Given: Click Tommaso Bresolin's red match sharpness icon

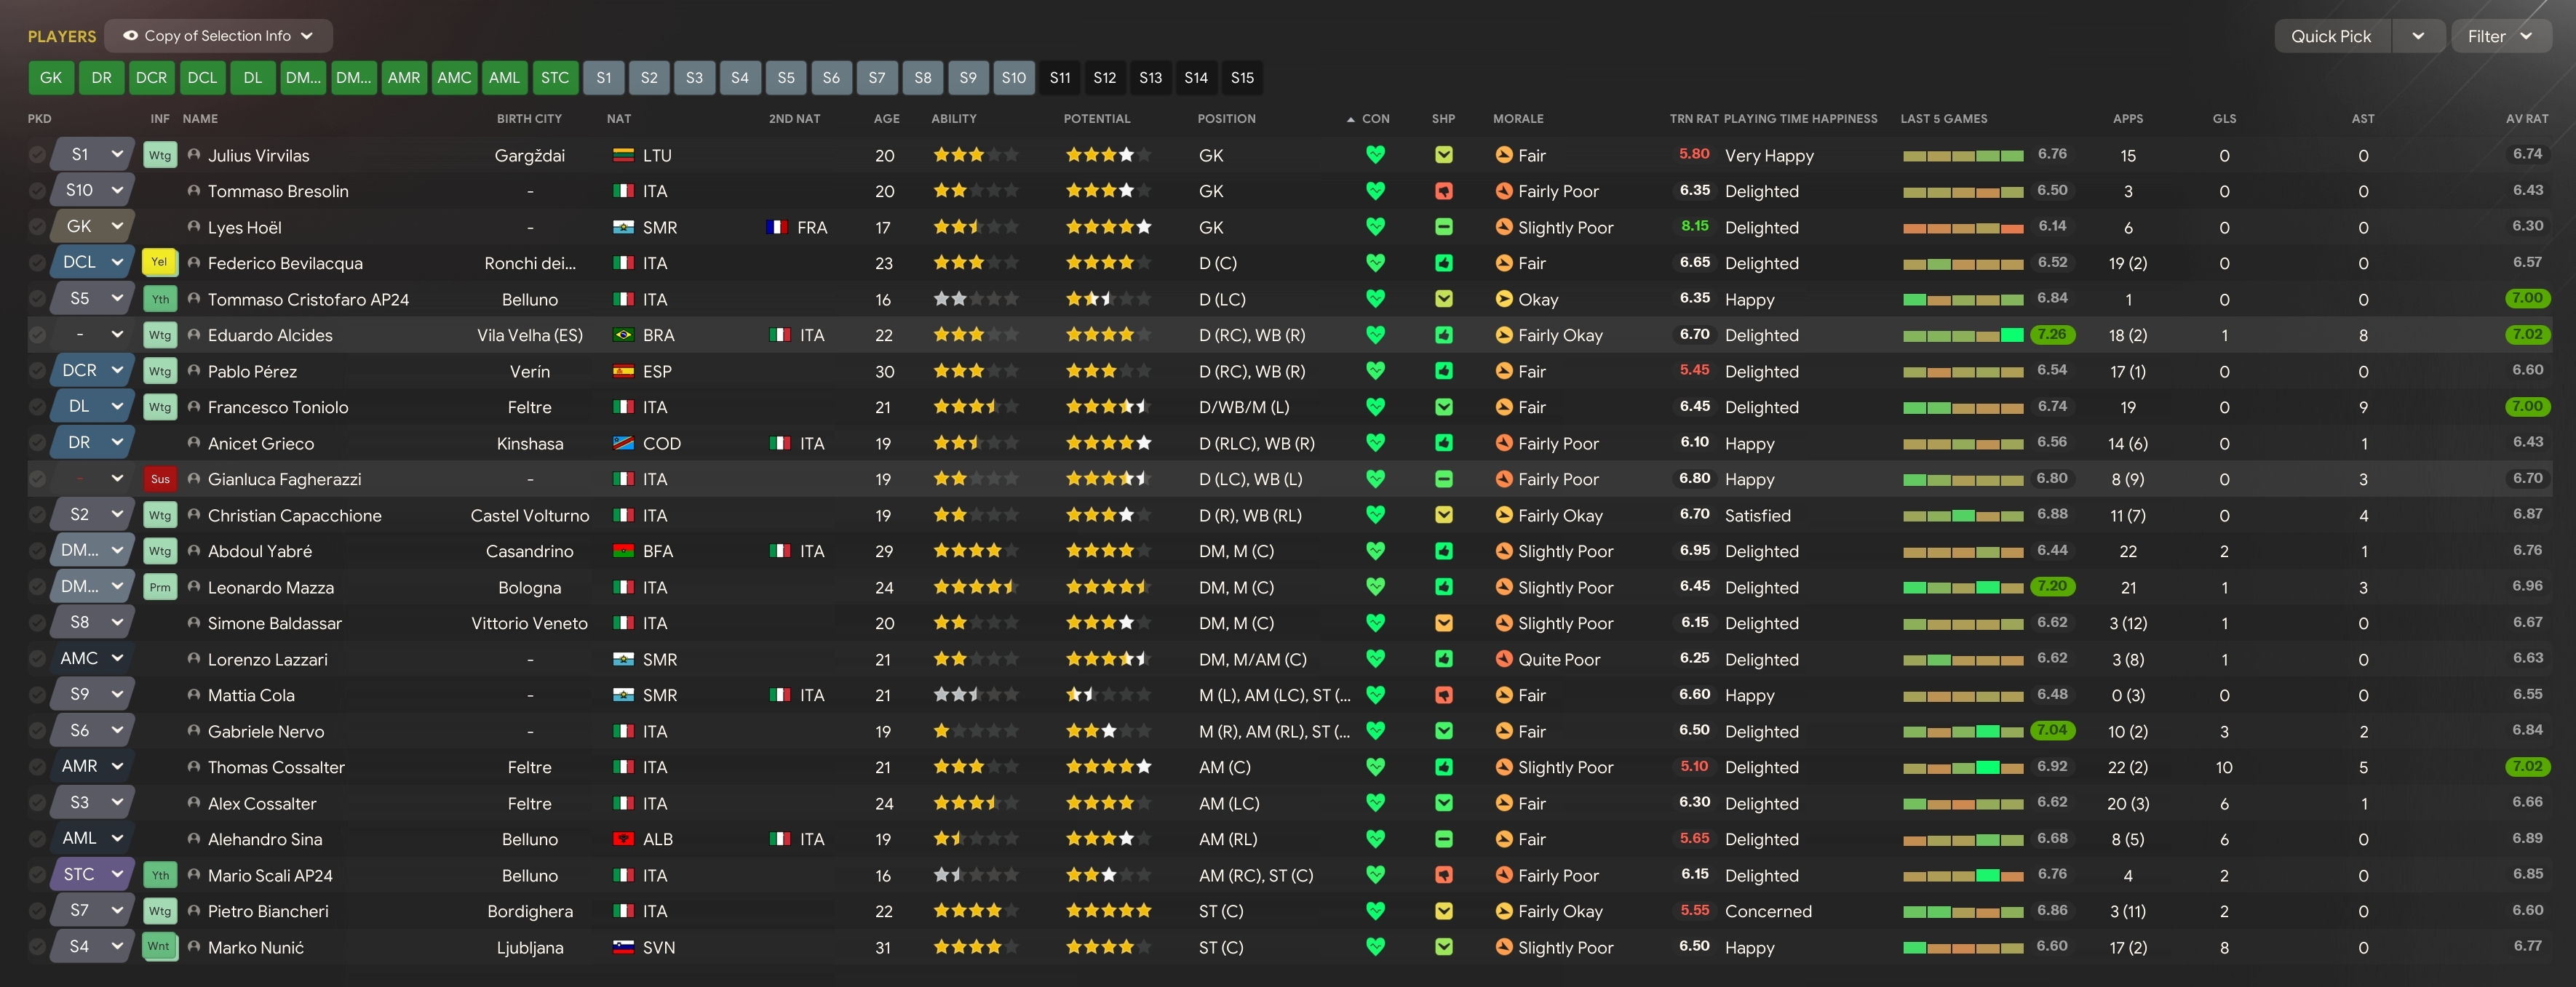Looking at the screenshot, I should (1443, 191).
